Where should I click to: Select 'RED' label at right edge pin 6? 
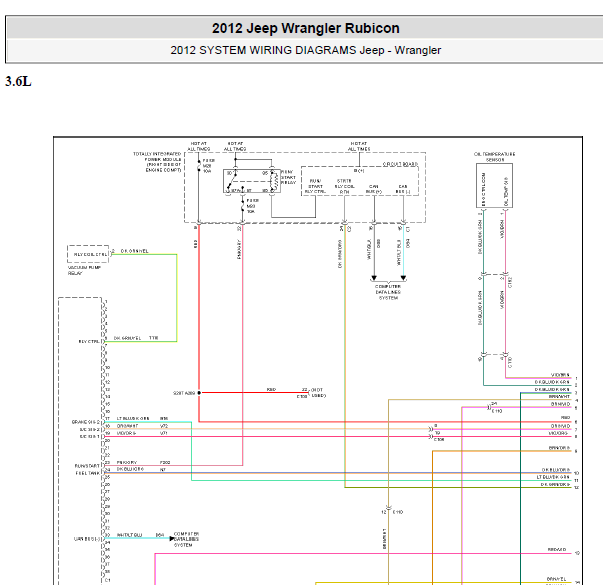(565, 418)
